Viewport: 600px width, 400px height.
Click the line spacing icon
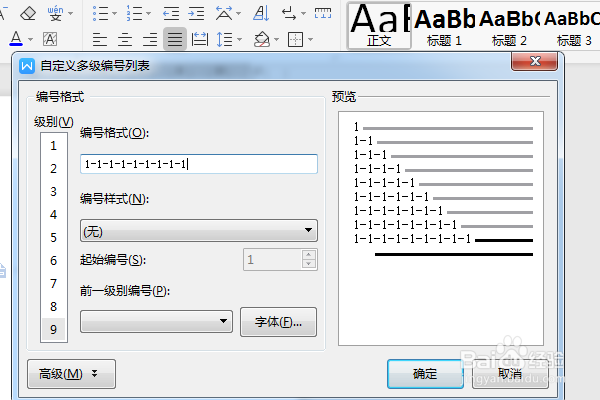coord(224,39)
